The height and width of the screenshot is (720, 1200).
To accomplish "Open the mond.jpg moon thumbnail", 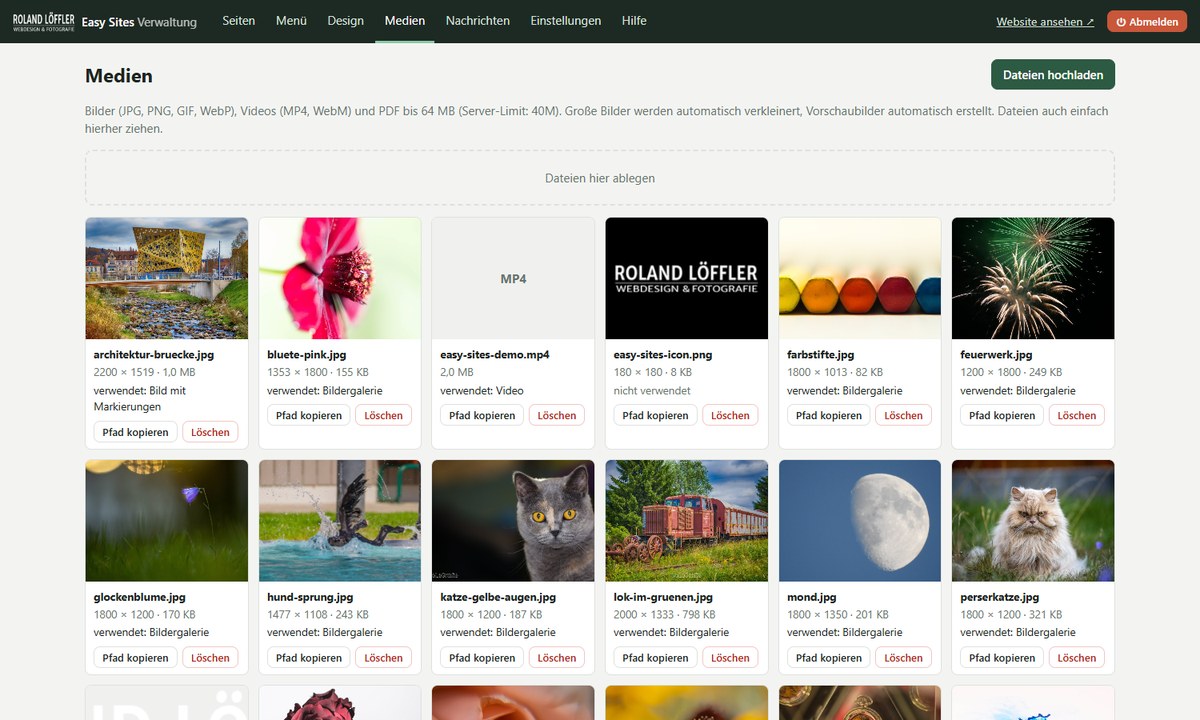I will (x=860, y=521).
